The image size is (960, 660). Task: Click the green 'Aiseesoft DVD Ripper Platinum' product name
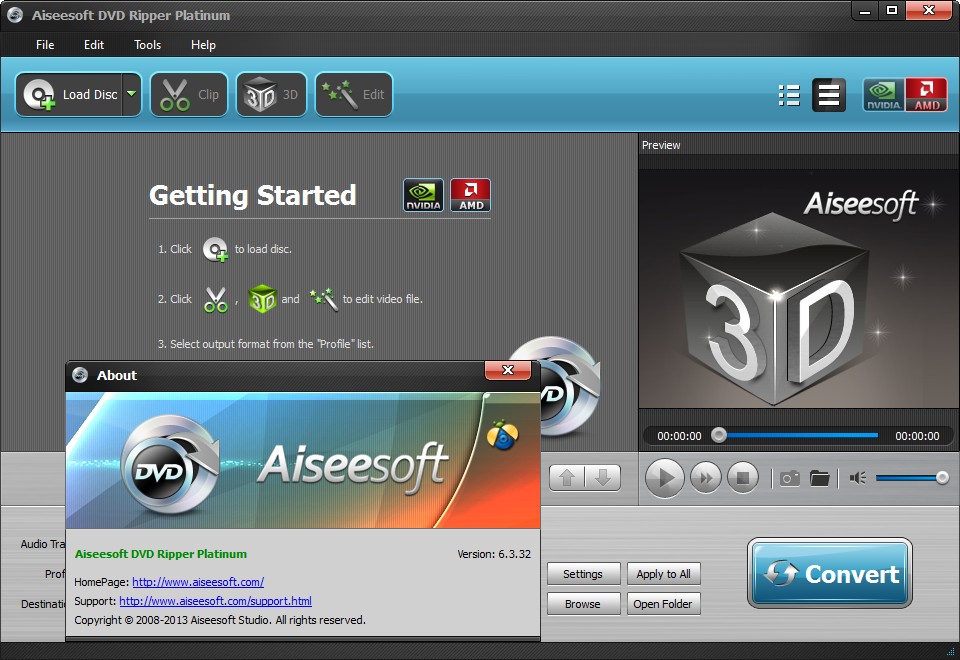point(161,553)
